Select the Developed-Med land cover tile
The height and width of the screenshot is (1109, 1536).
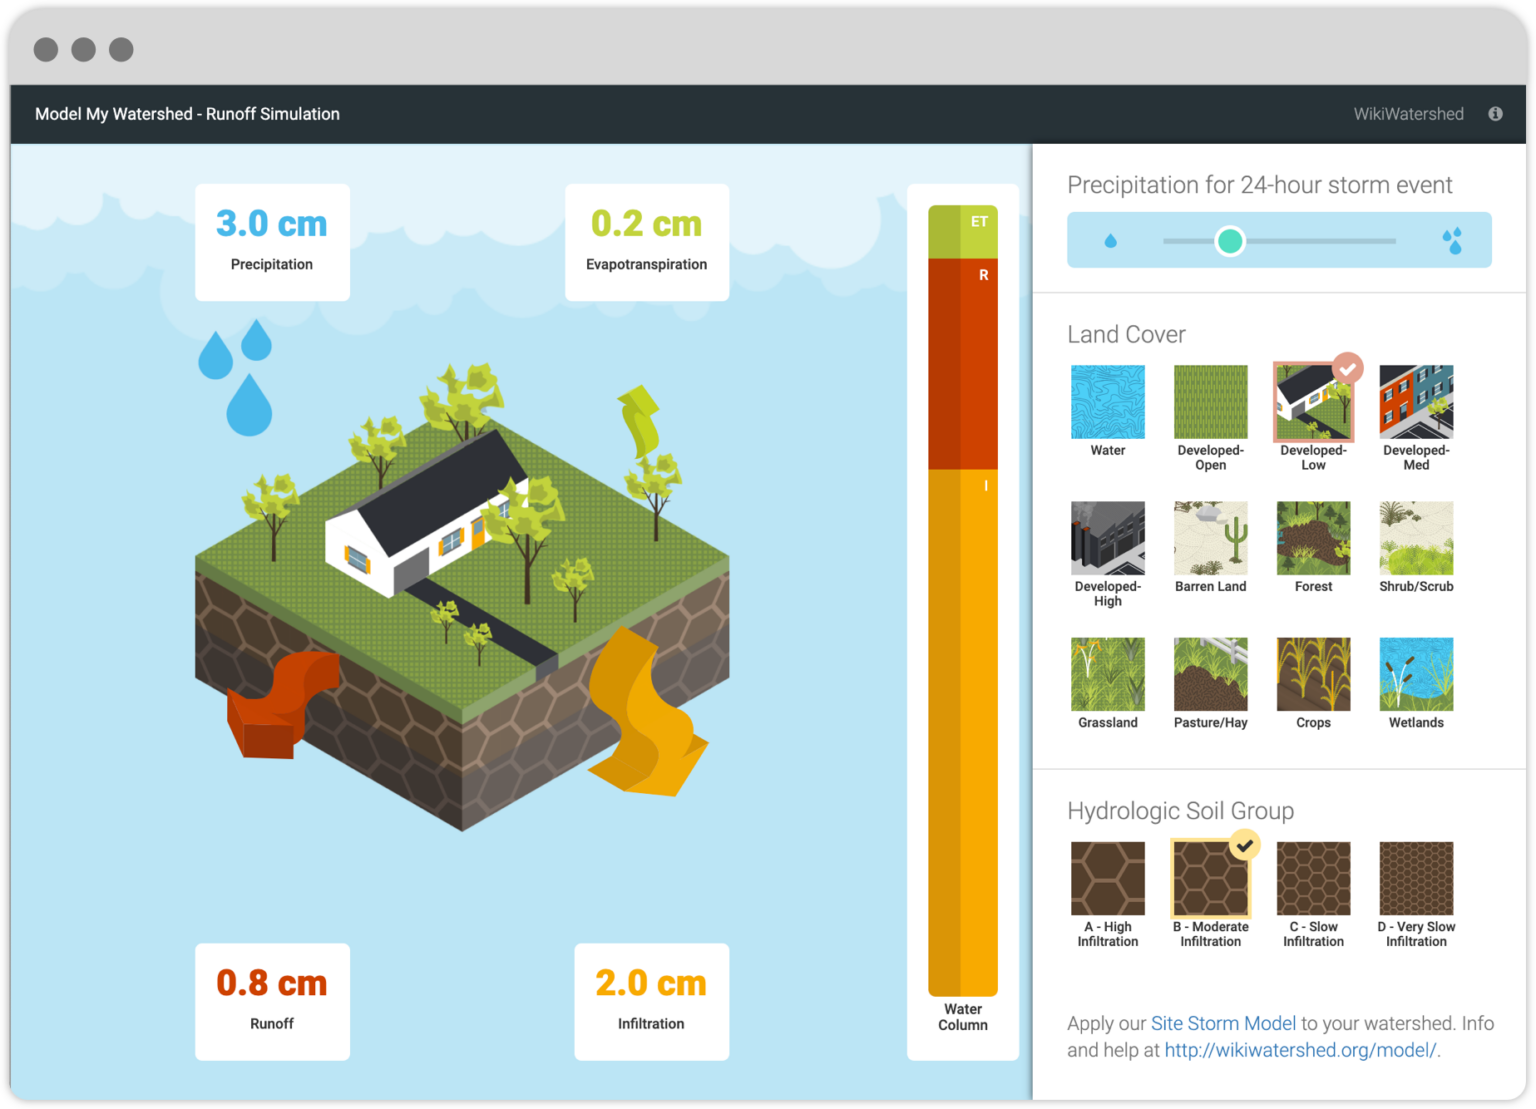pos(1416,400)
